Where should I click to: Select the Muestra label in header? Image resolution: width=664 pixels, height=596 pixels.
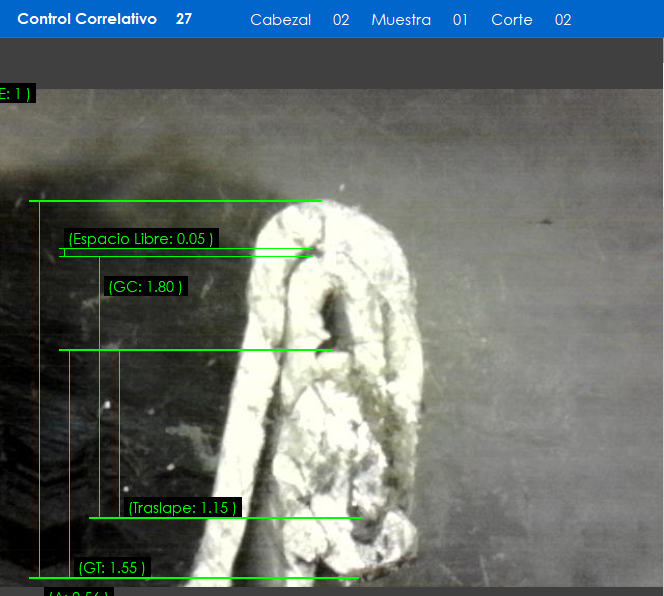(x=401, y=20)
